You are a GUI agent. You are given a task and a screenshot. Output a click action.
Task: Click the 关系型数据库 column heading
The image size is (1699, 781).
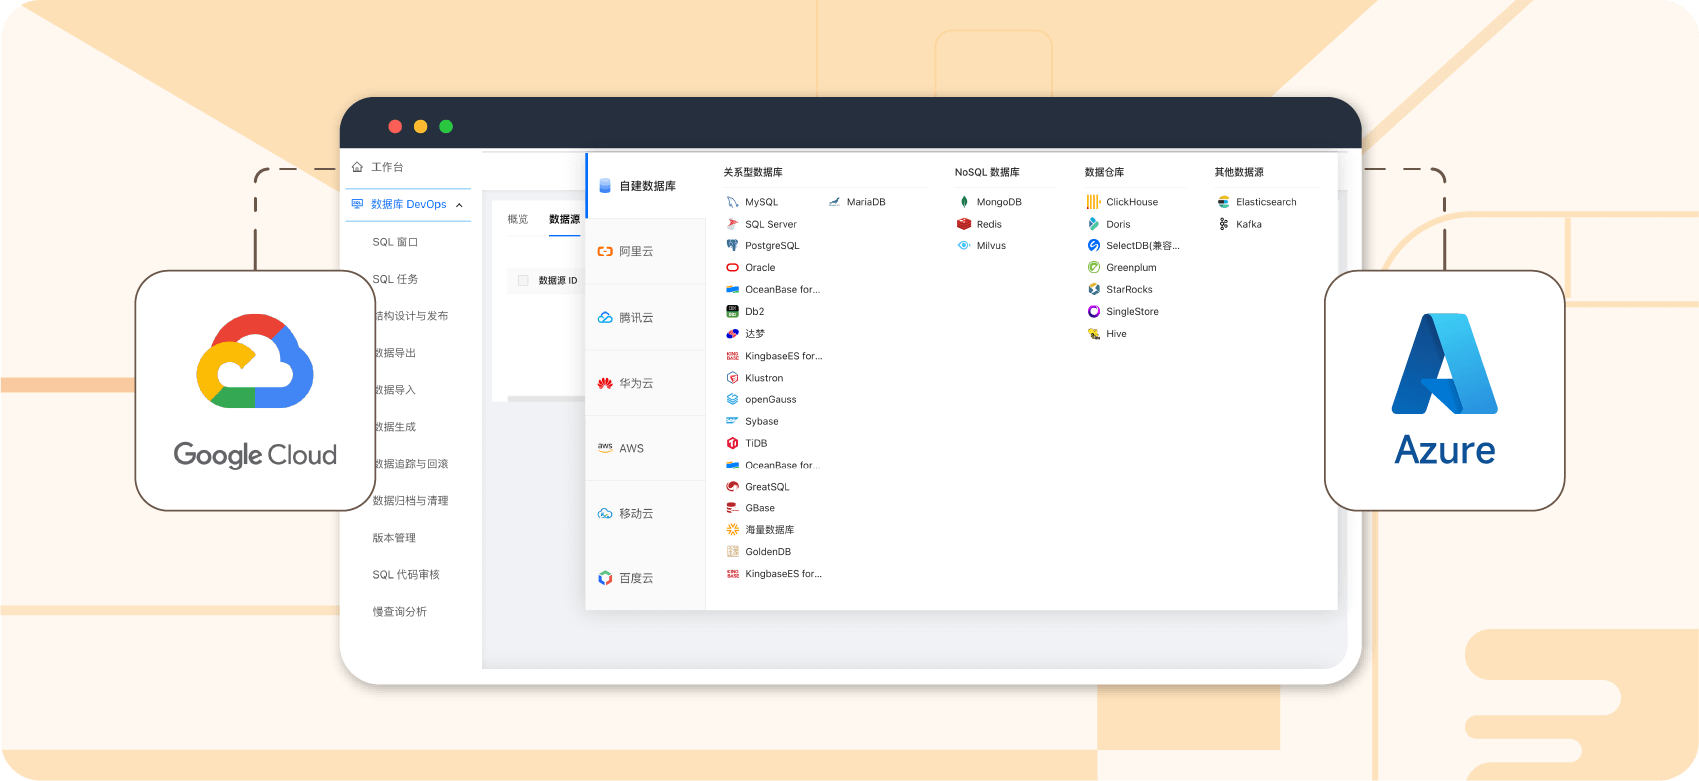click(753, 172)
